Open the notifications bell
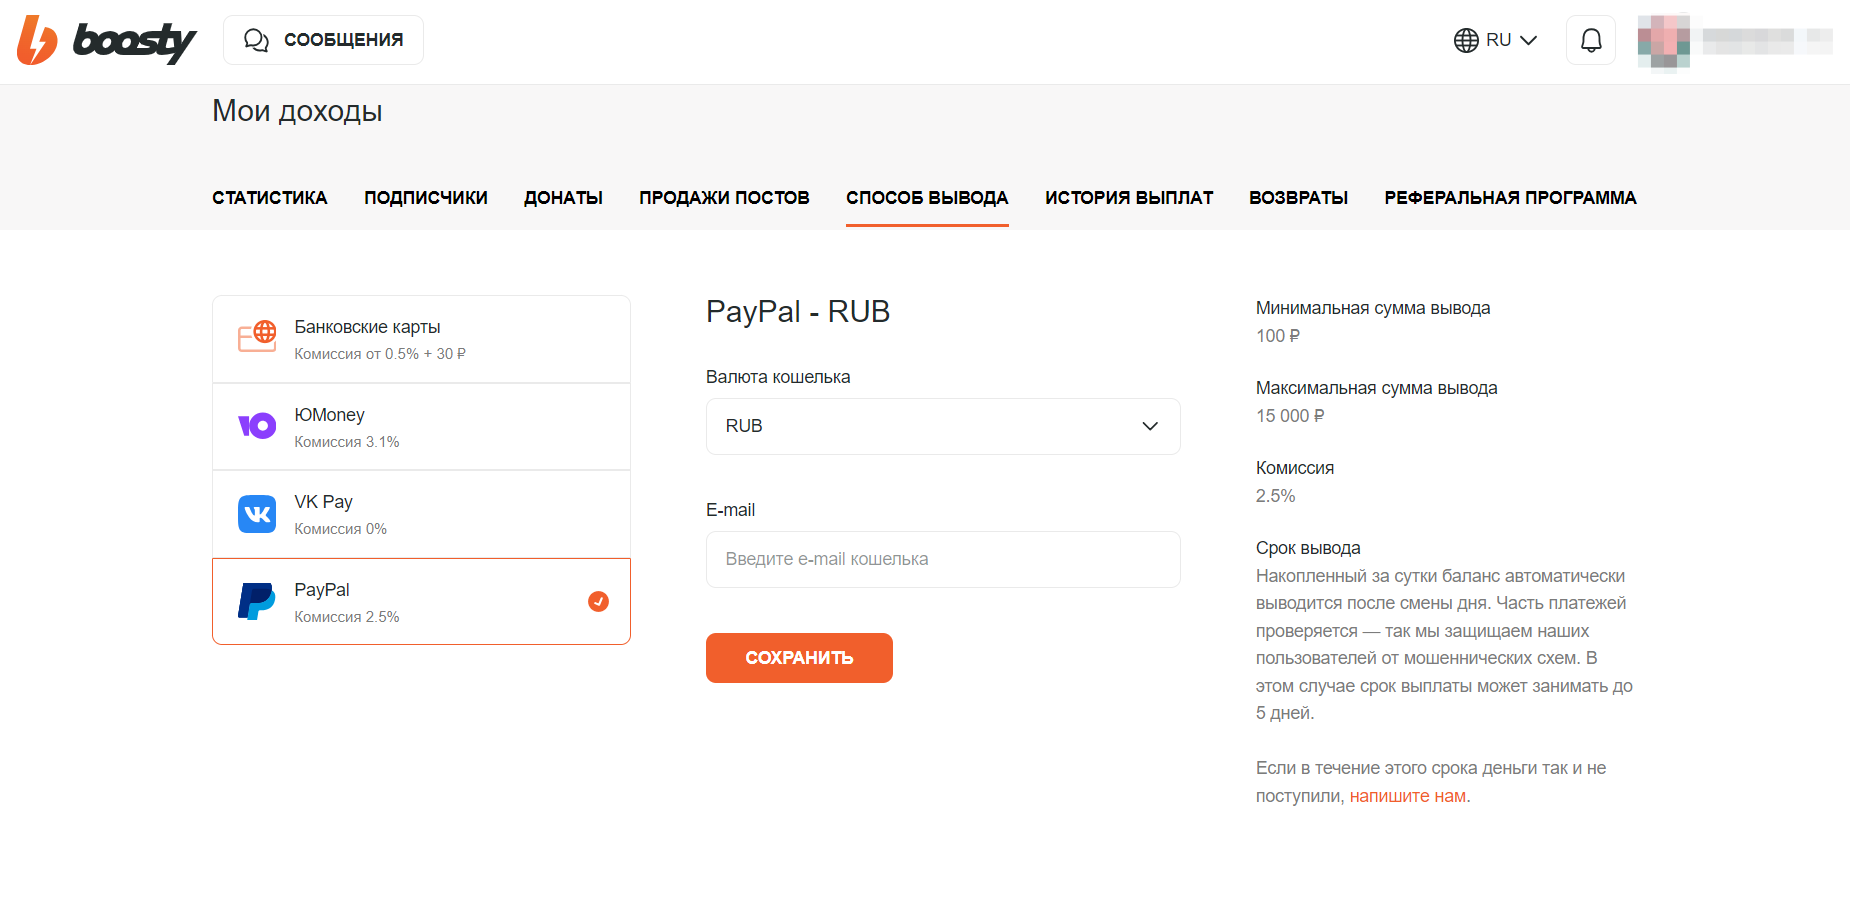Viewport: 1850px width, 910px height. (x=1590, y=40)
